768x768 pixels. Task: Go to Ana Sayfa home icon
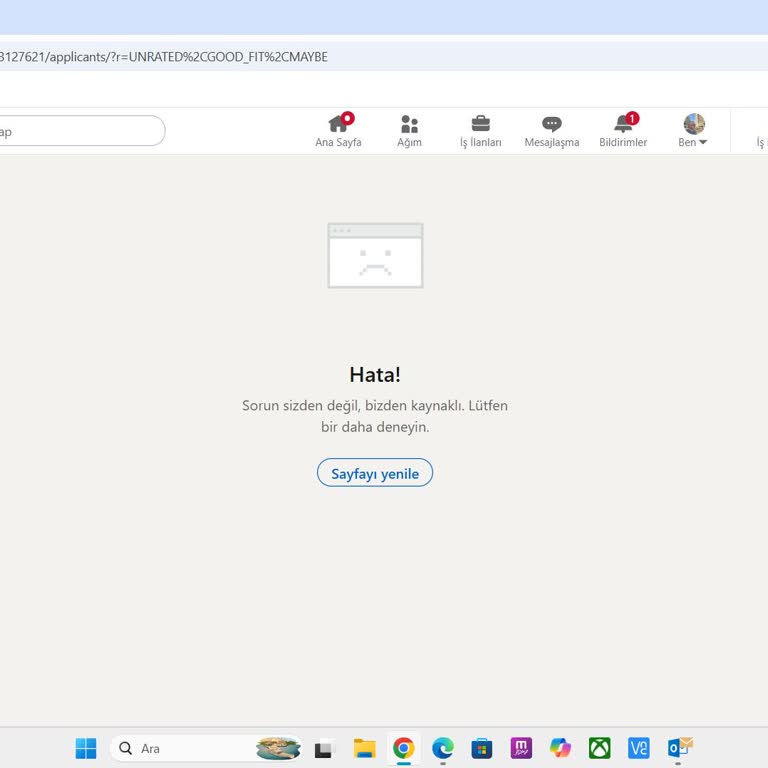(x=338, y=130)
